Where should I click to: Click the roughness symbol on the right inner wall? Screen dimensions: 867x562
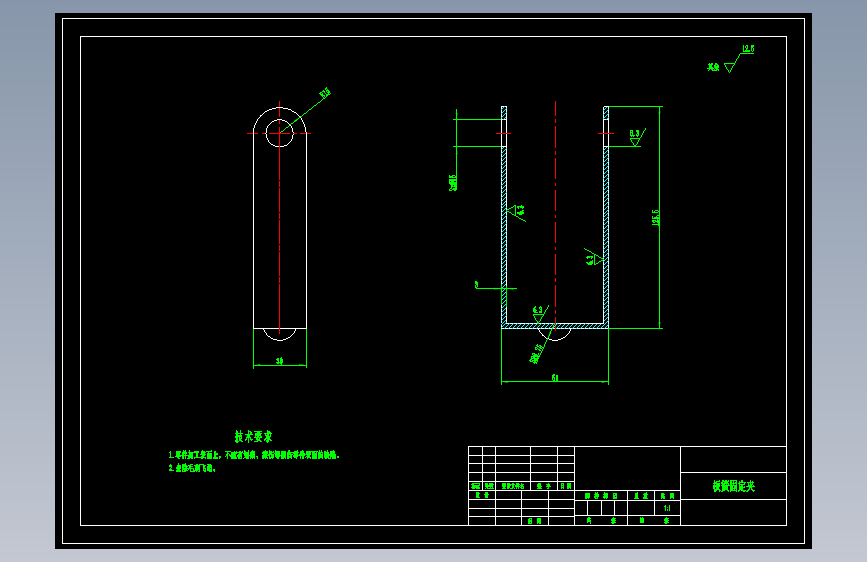tap(593, 257)
